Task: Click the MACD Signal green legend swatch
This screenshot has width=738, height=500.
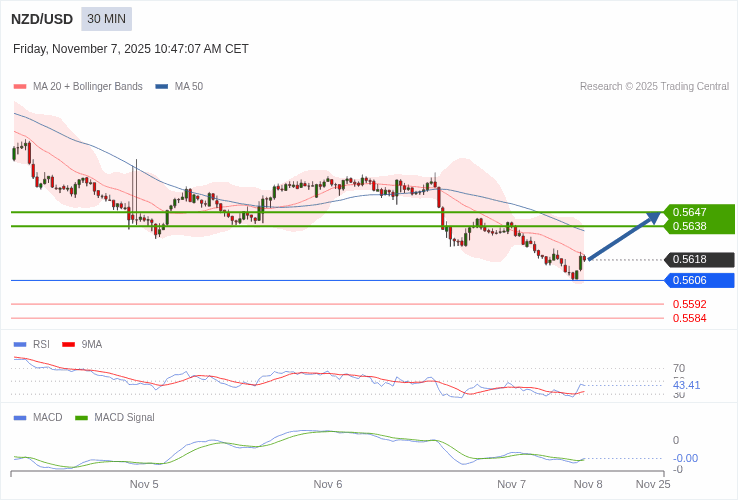Action: click(81, 418)
